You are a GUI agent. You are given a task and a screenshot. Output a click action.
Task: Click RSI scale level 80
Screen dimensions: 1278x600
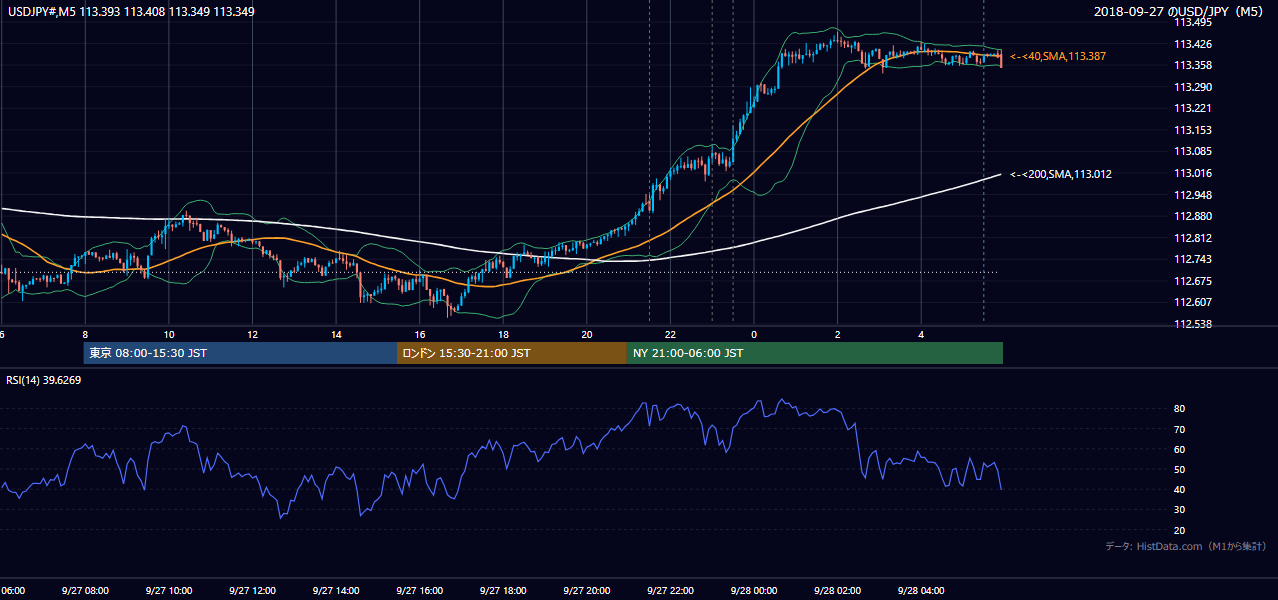click(x=1179, y=409)
